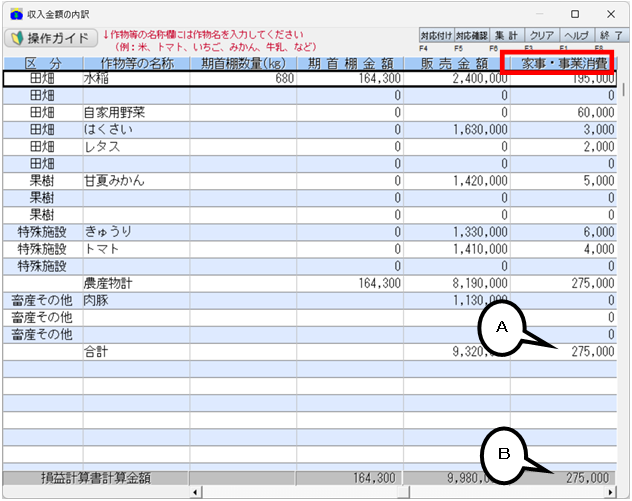
Task: Click the 2,000 cell for レタス
Action: point(563,147)
